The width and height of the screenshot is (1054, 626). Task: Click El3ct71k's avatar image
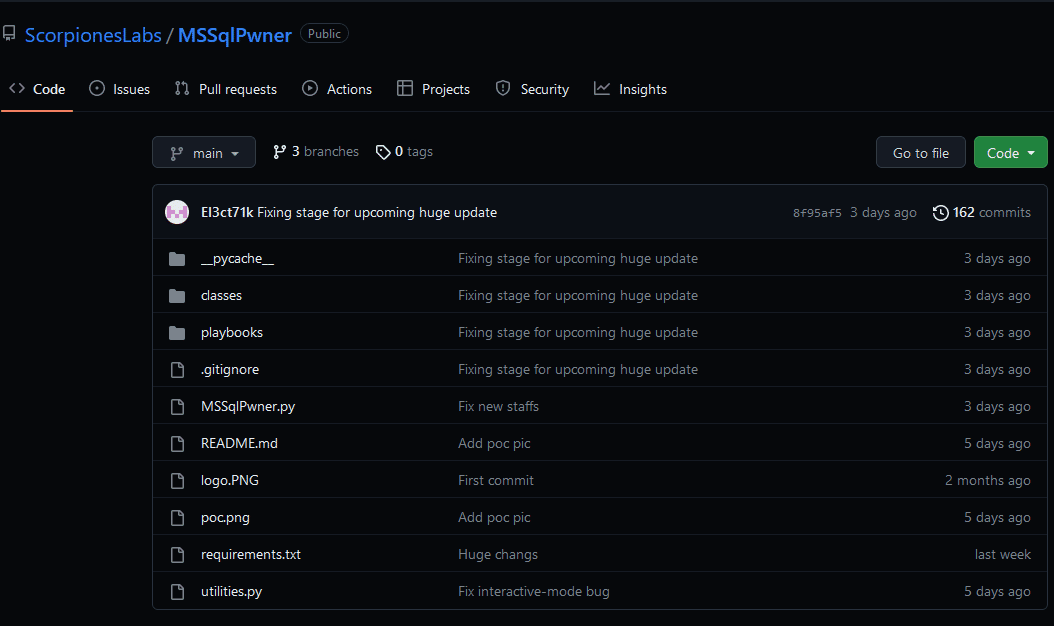pyautogui.click(x=177, y=212)
